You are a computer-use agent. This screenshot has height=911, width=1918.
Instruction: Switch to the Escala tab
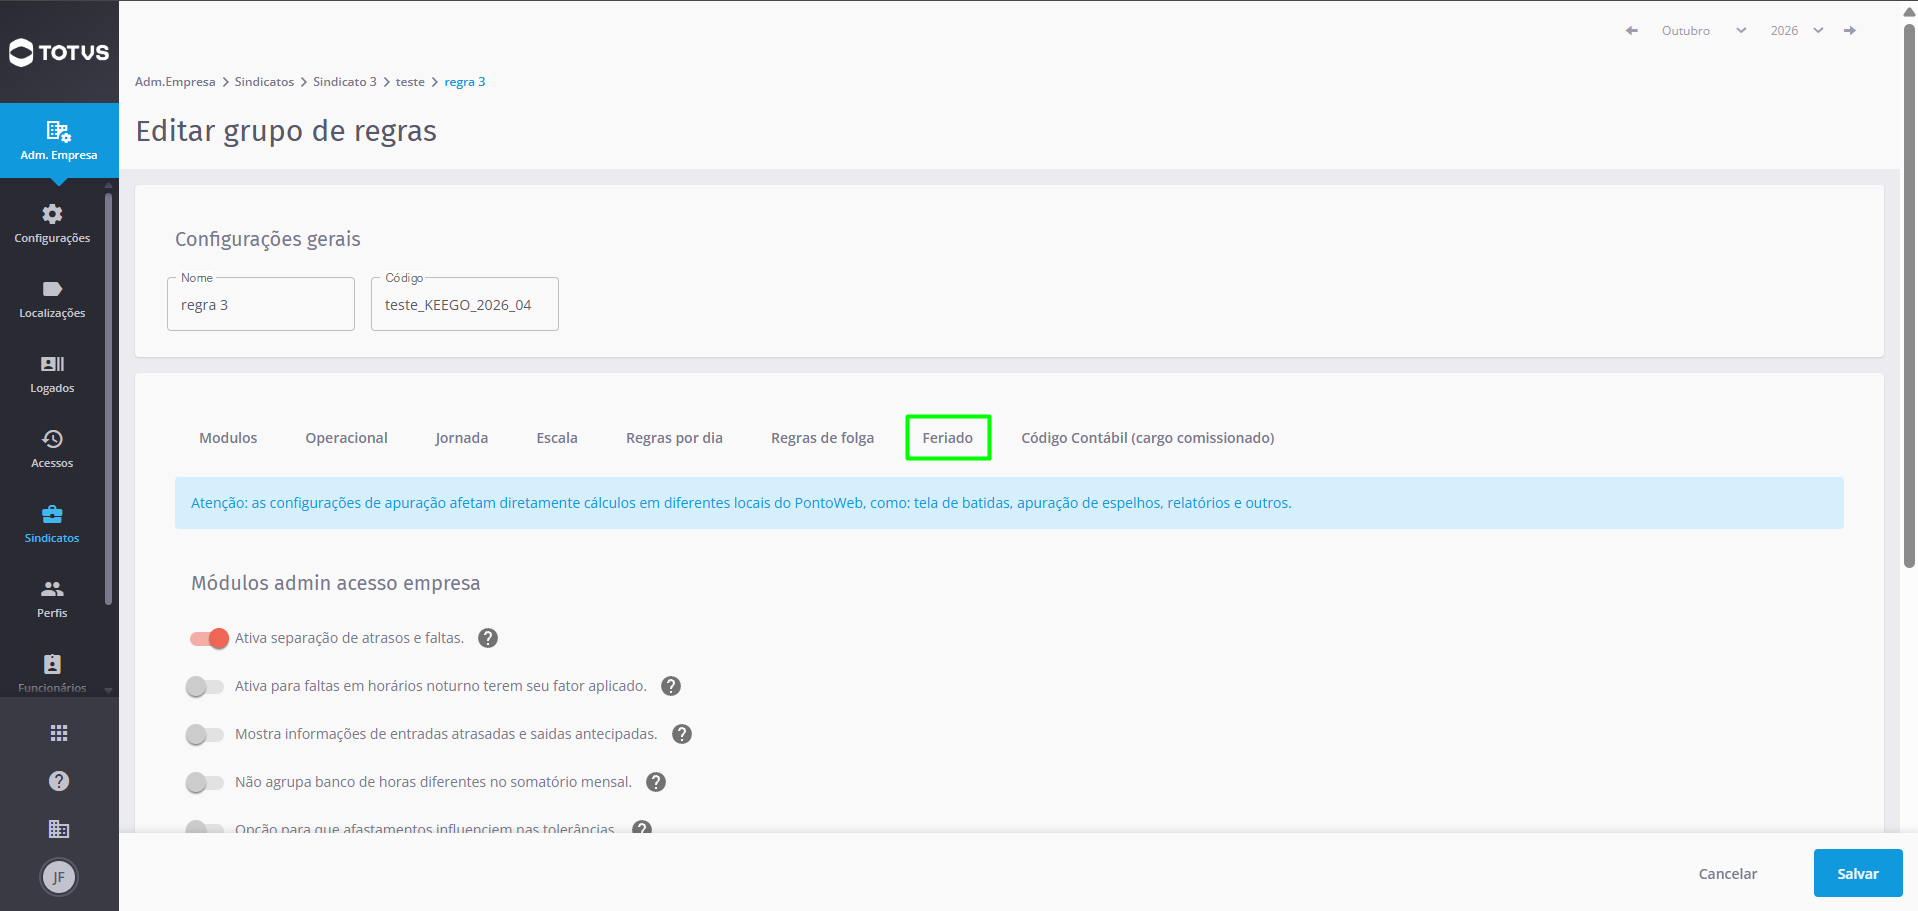[557, 438]
